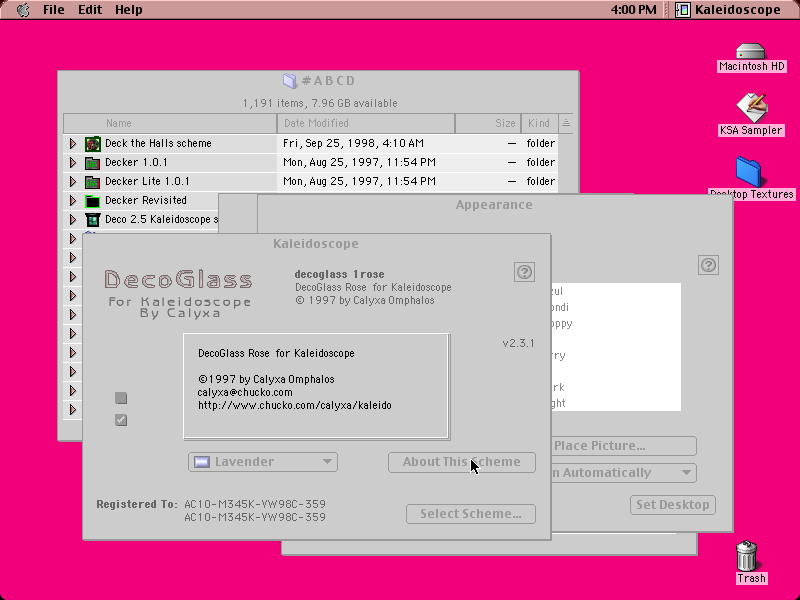800x600 pixels.
Task: Click the Appearance window title bar
Action: pyautogui.click(x=494, y=205)
